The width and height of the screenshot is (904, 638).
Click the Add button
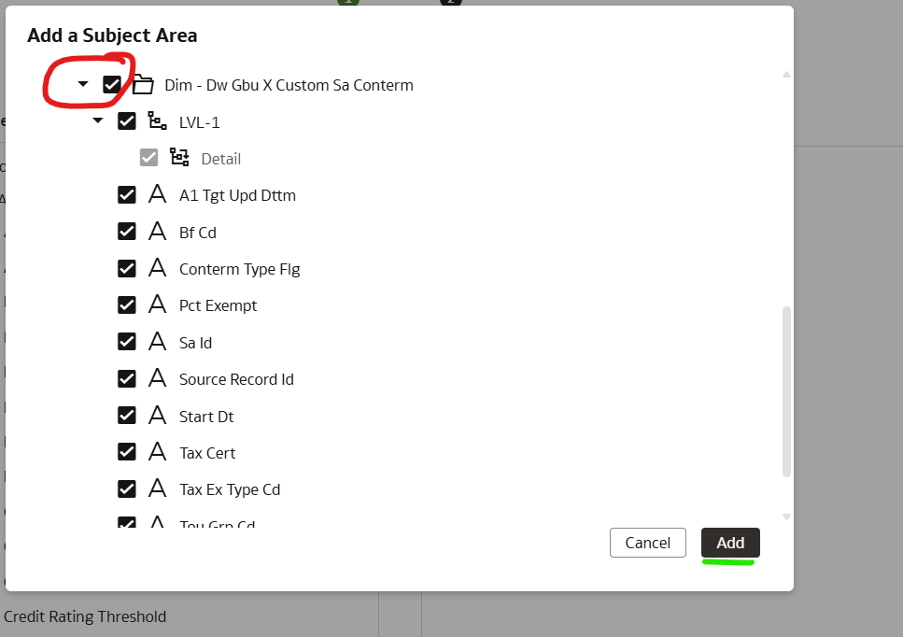coord(730,543)
